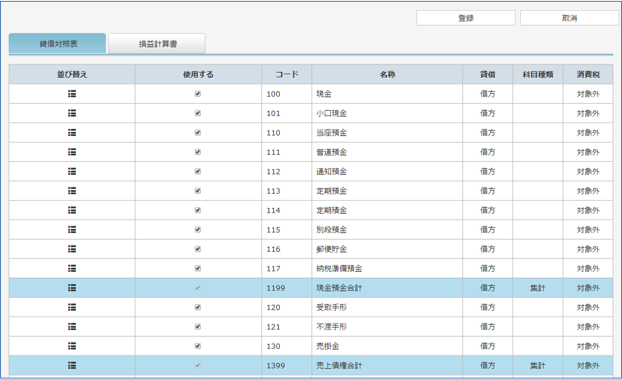Uncheck 使用する for code 100 現金
This screenshot has height=379, width=622.
pyautogui.click(x=198, y=94)
